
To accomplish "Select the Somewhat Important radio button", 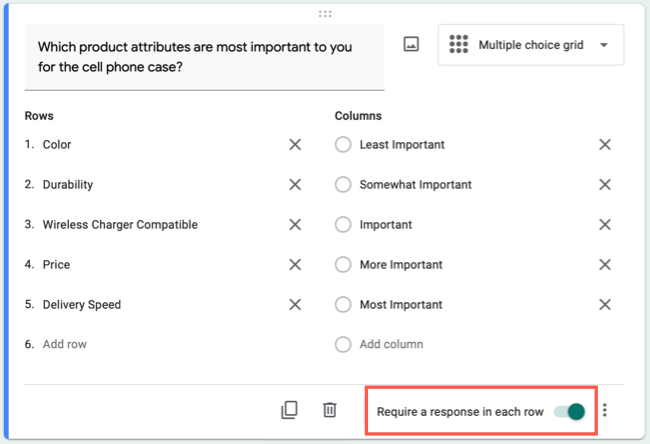I will (x=343, y=185).
